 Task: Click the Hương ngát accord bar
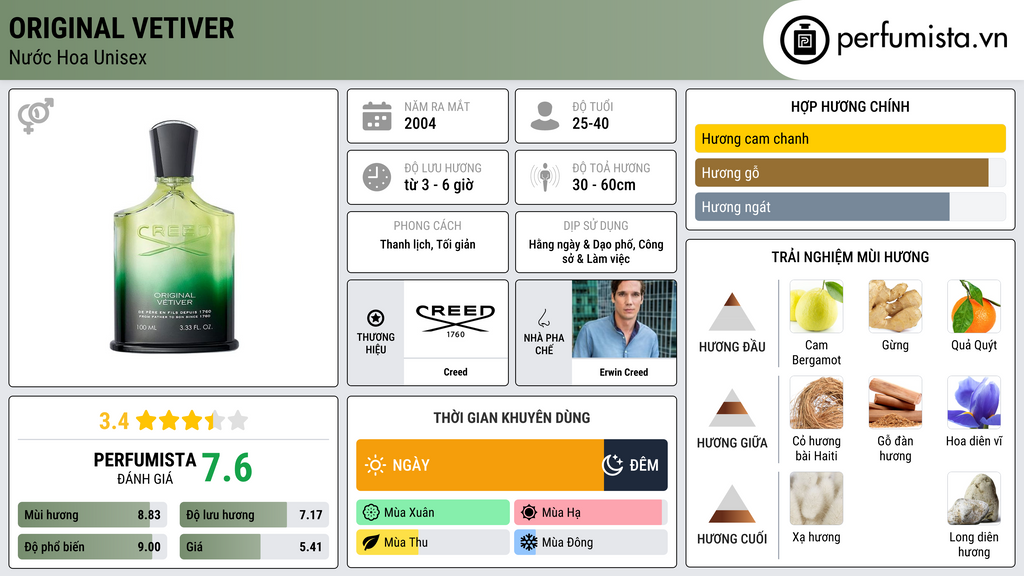pyautogui.click(x=850, y=207)
